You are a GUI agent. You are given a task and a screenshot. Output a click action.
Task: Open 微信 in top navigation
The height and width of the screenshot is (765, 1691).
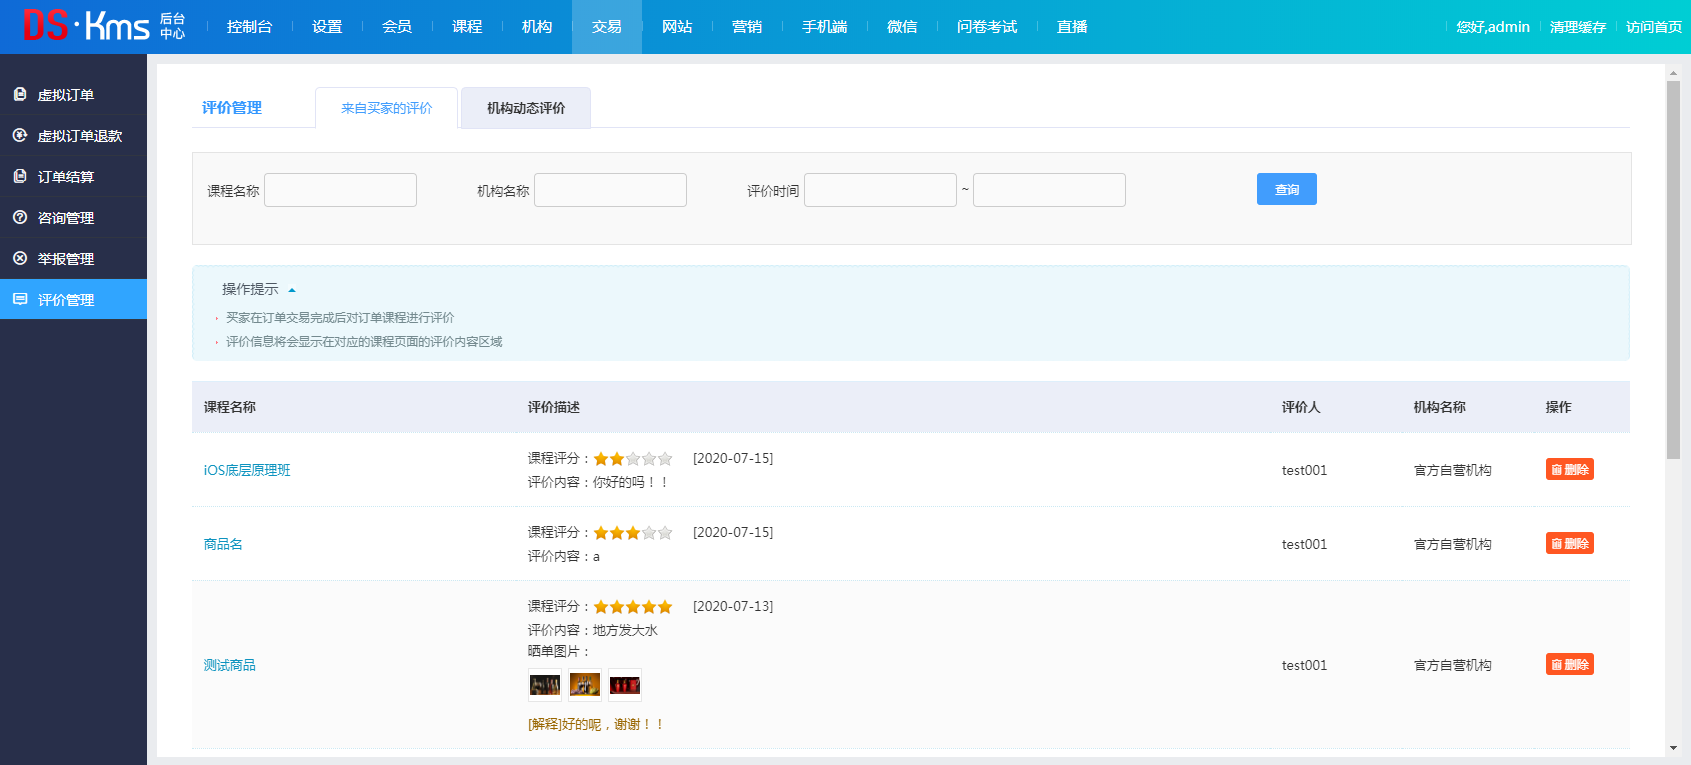(902, 27)
